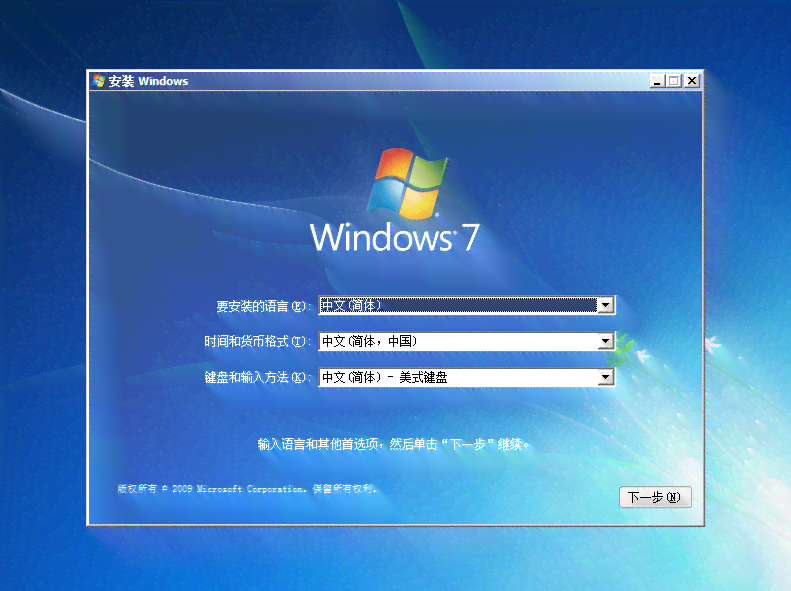Open the 要安装的语言 dropdown arrow

[605, 305]
